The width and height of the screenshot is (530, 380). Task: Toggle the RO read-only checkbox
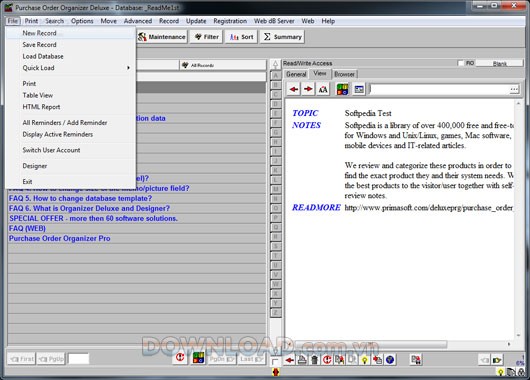[x=460, y=63]
